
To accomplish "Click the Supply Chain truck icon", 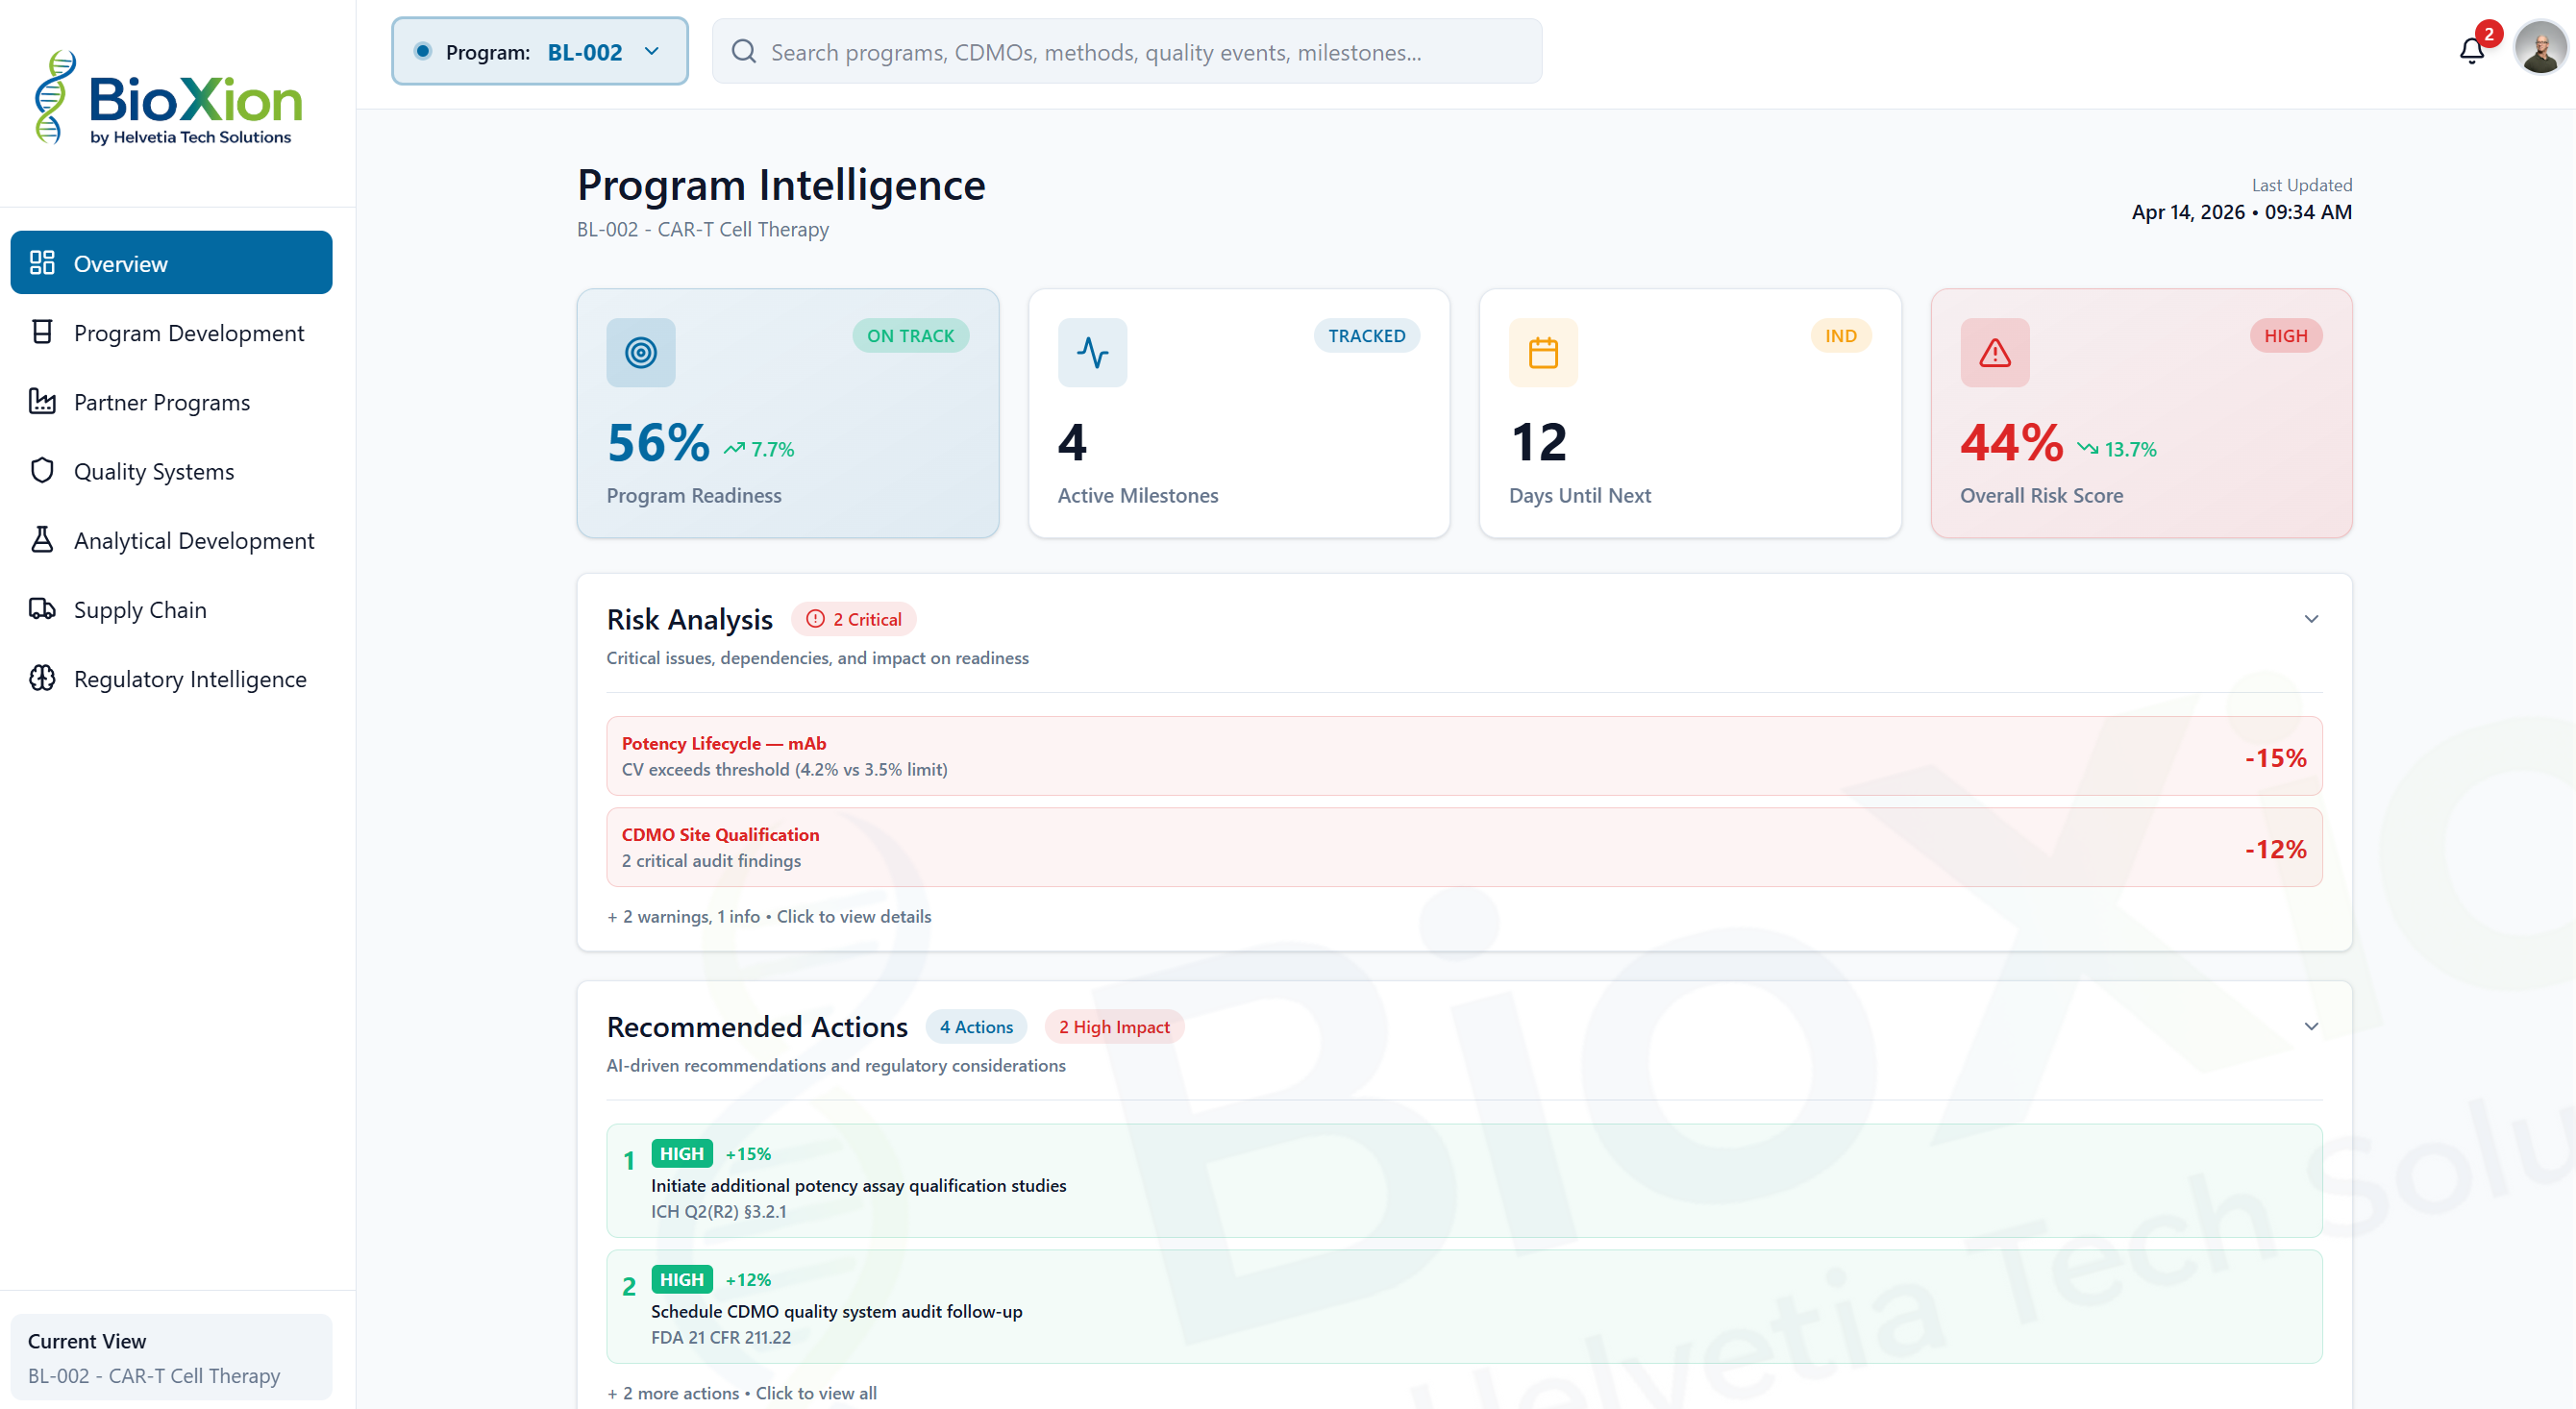I will click(x=42, y=608).
